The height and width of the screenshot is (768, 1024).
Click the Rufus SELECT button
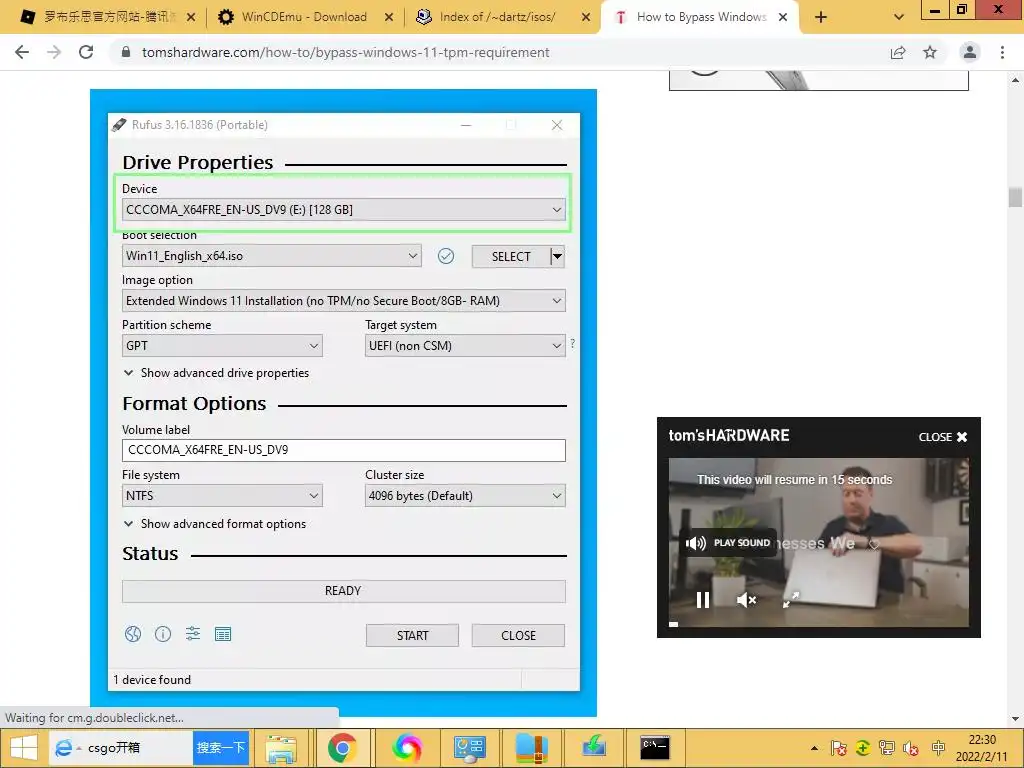tap(511, 256)
